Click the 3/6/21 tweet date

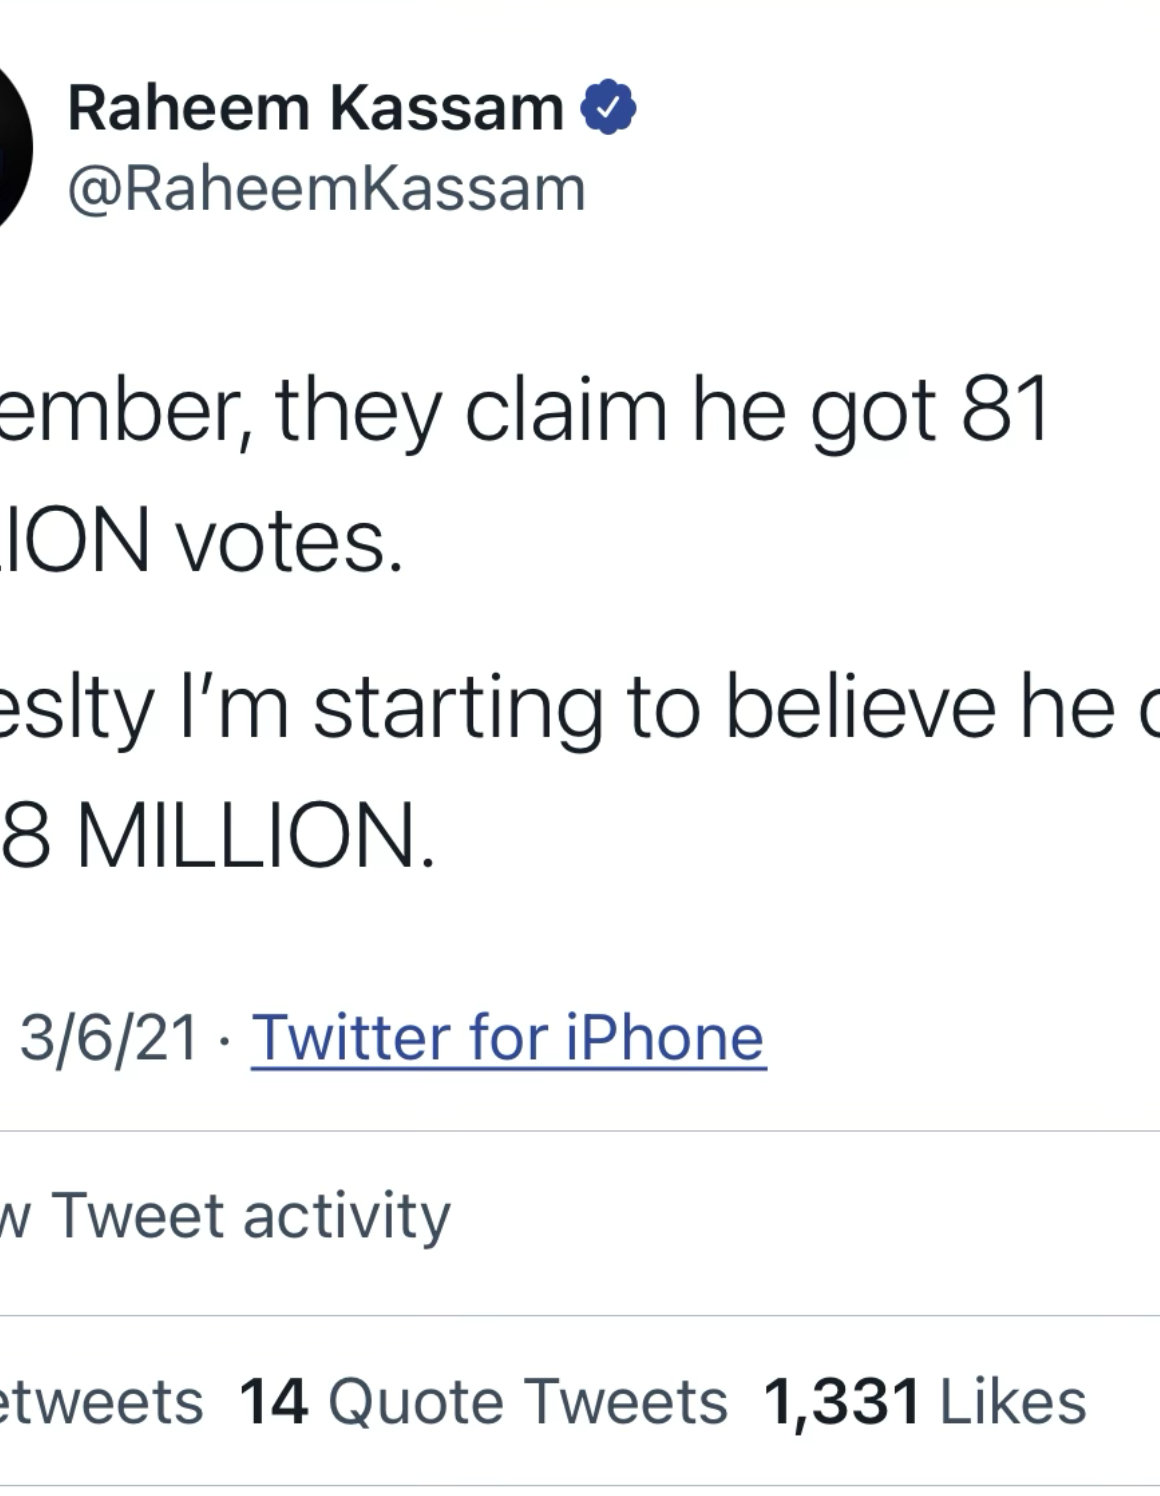tap(108, 1037)
